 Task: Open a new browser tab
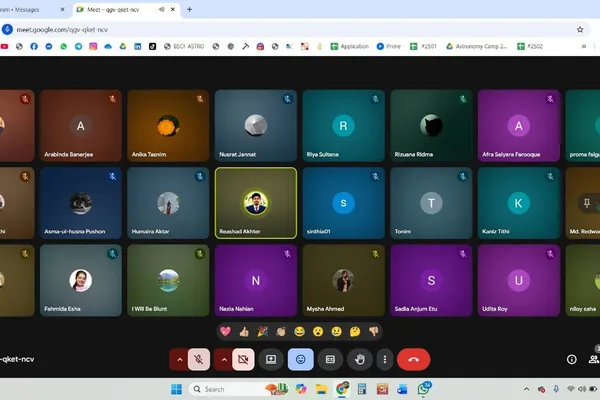[x=189, y=10]
